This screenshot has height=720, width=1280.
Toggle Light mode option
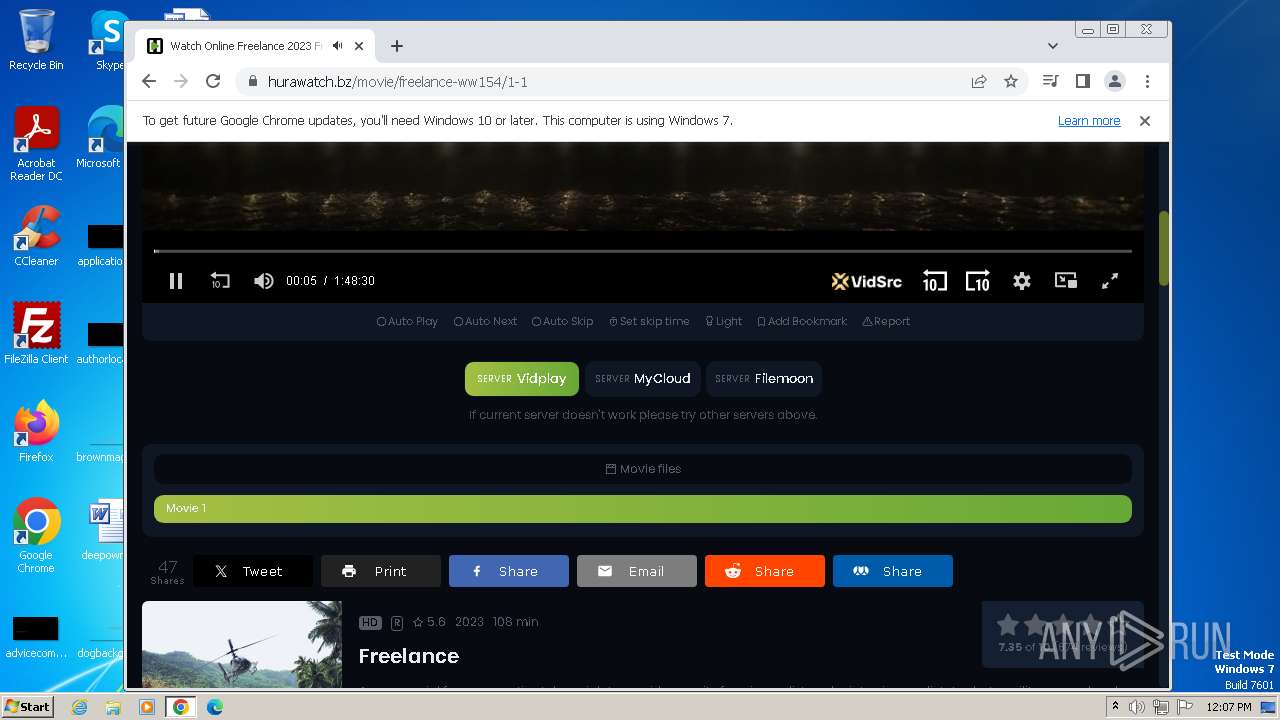click(723, 321)
